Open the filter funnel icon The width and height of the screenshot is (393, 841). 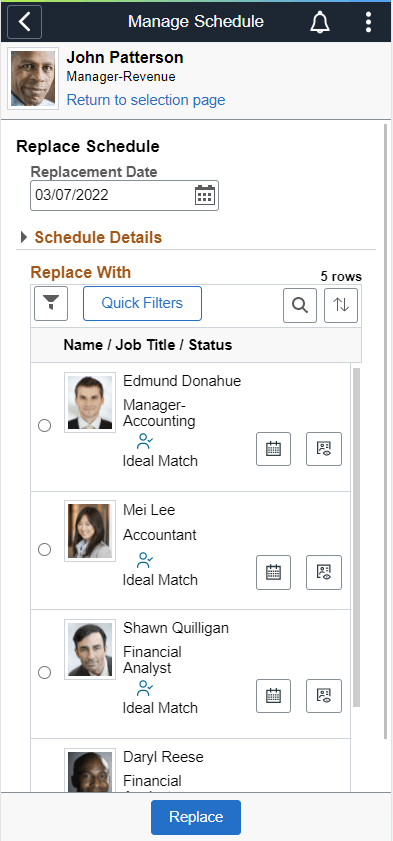[51, 304]
